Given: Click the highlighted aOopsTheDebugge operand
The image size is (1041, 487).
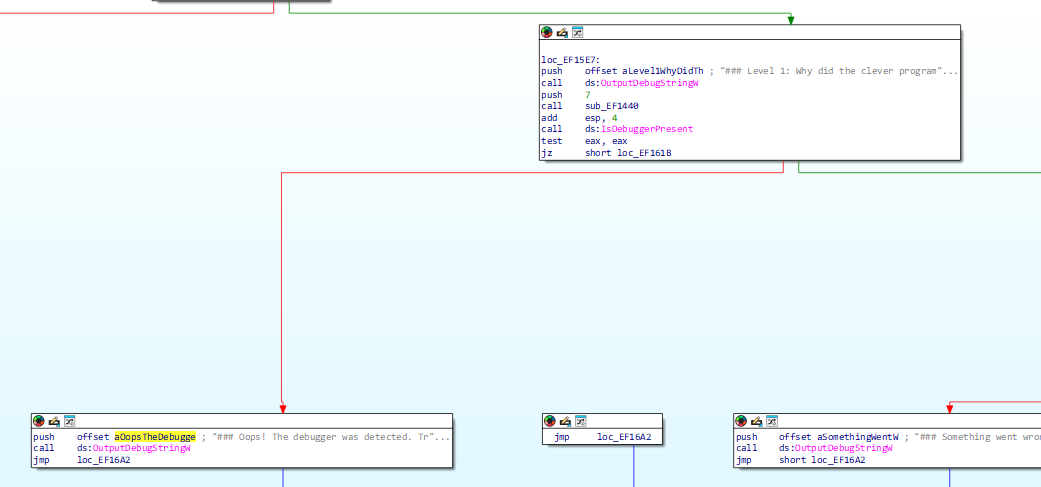Looking at the screenshot, I should (x=155, y=437).
